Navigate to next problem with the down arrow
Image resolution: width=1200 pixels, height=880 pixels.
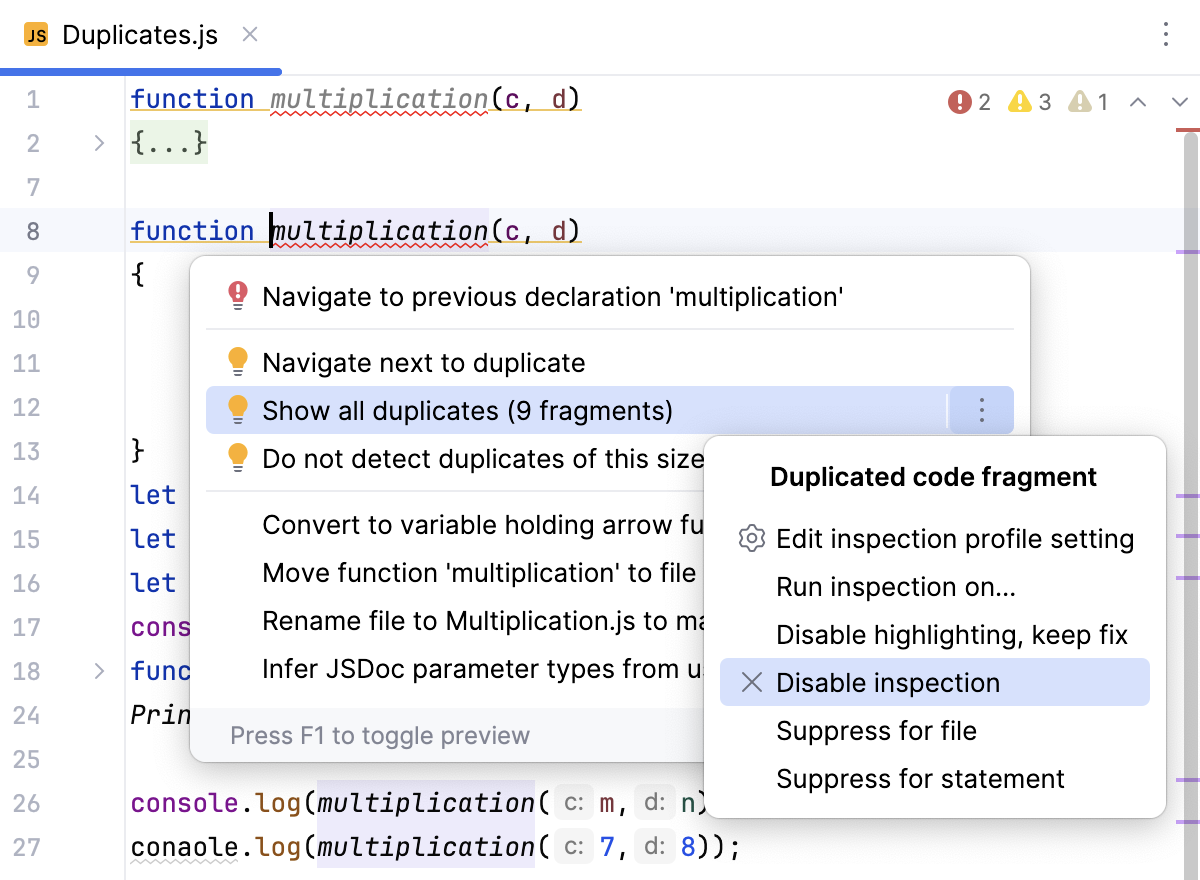pyautogui.click(x=1178, y=101)
